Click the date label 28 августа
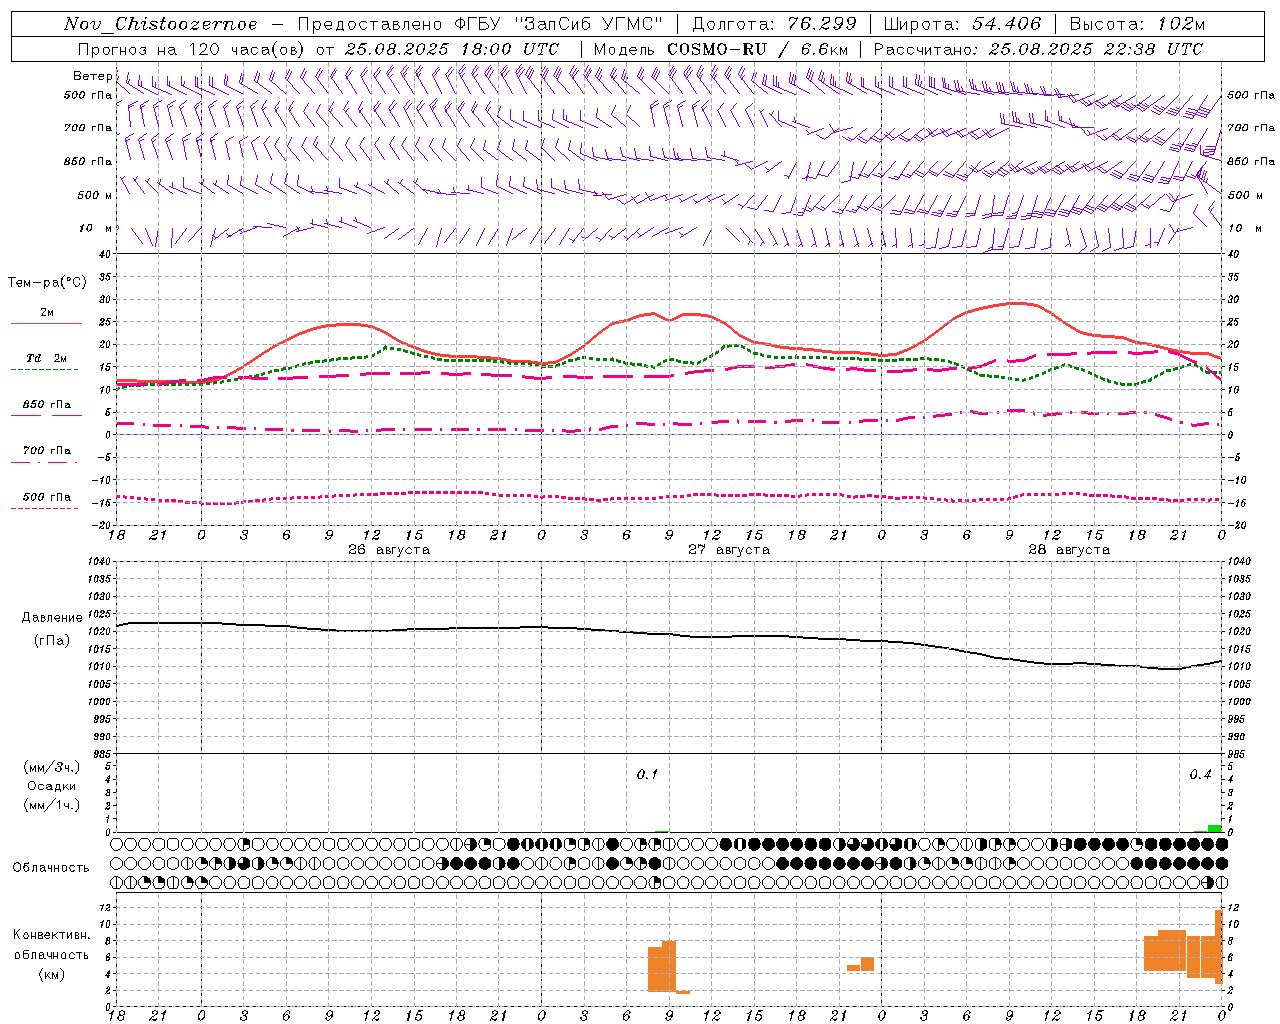 point(1069,550)
